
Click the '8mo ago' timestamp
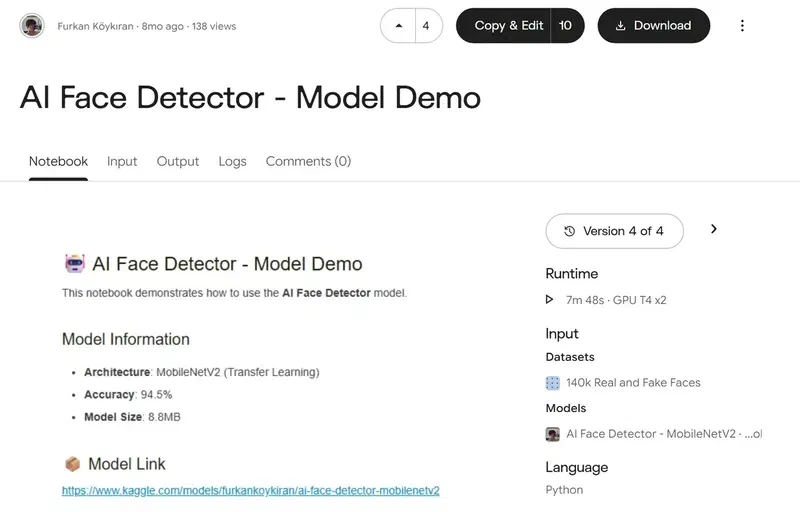[x=162, y=26]
